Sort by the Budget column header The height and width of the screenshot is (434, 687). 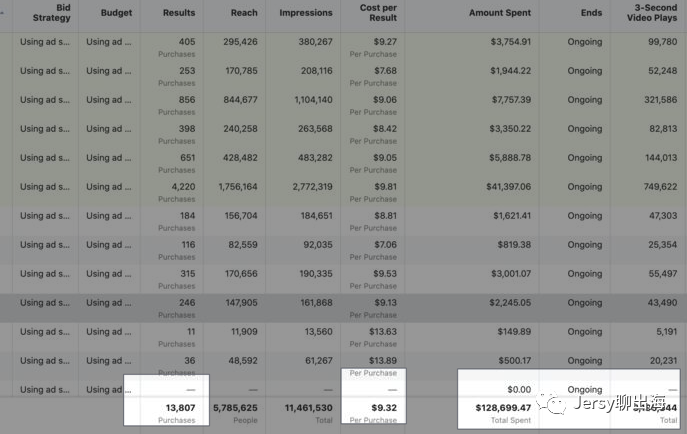tap(117, 13)
